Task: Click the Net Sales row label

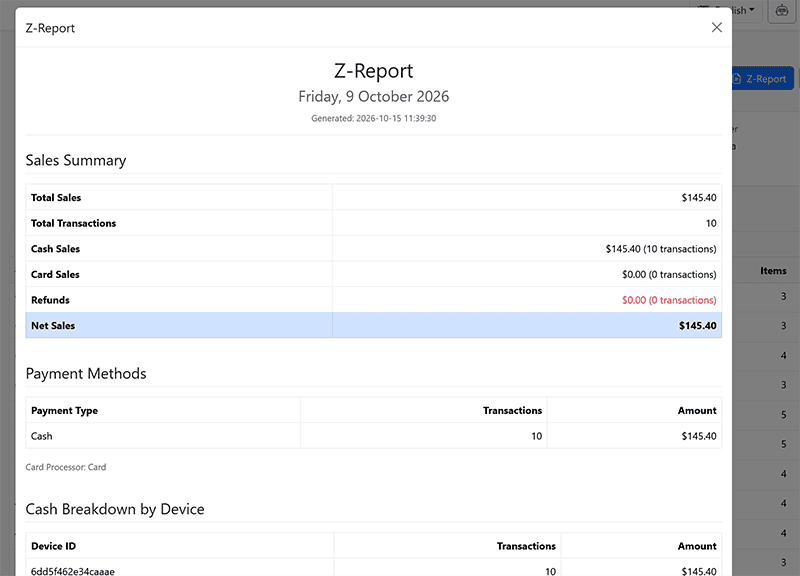Action: tap(53, 325)
